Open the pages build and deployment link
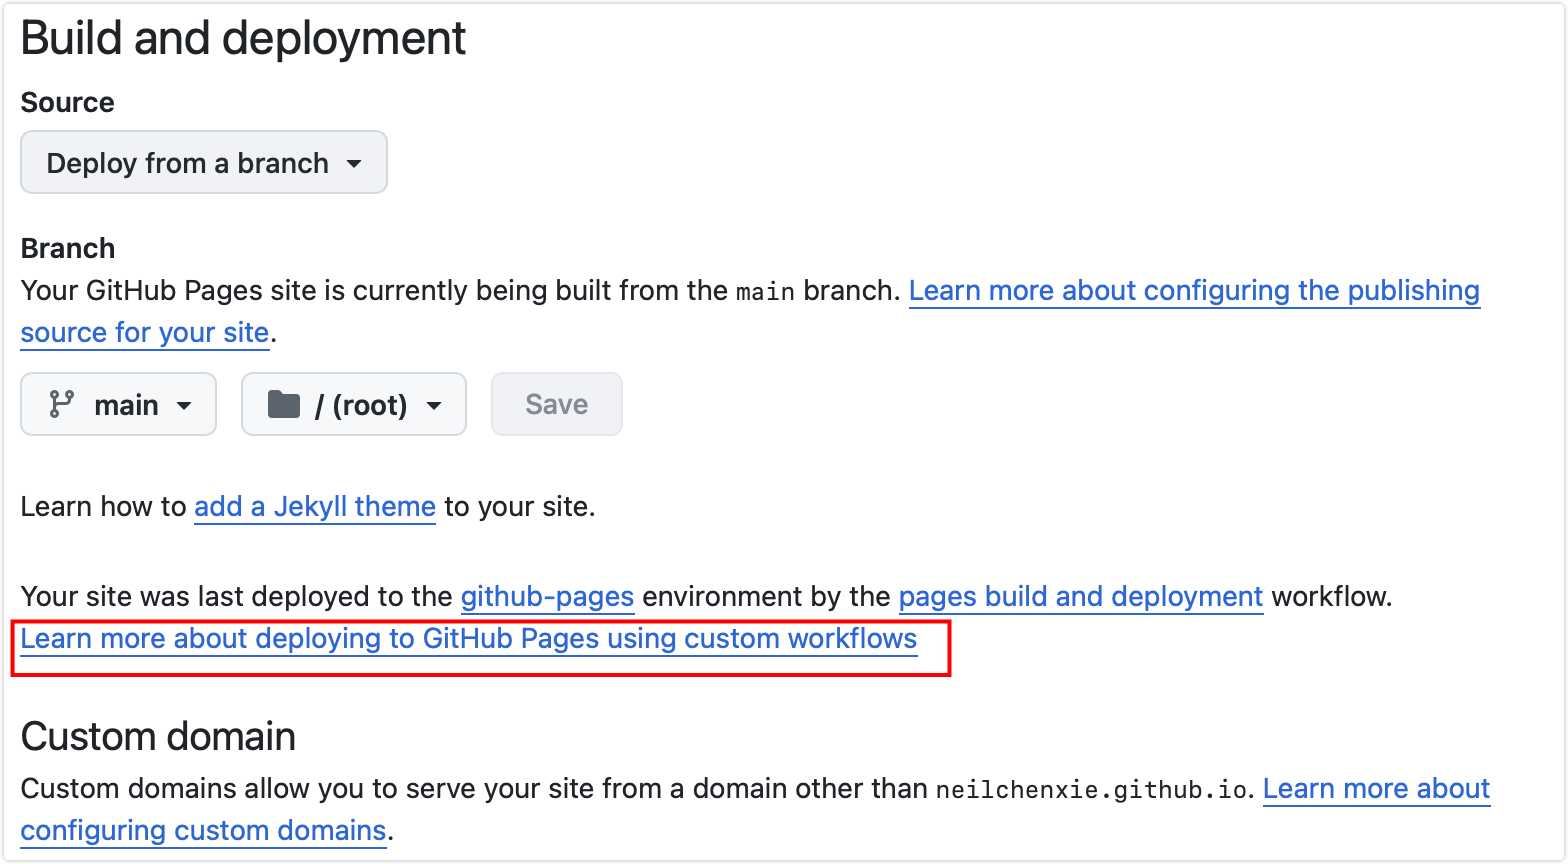This screenshot has width=1568, height=864. click(x=1081, y=596)
